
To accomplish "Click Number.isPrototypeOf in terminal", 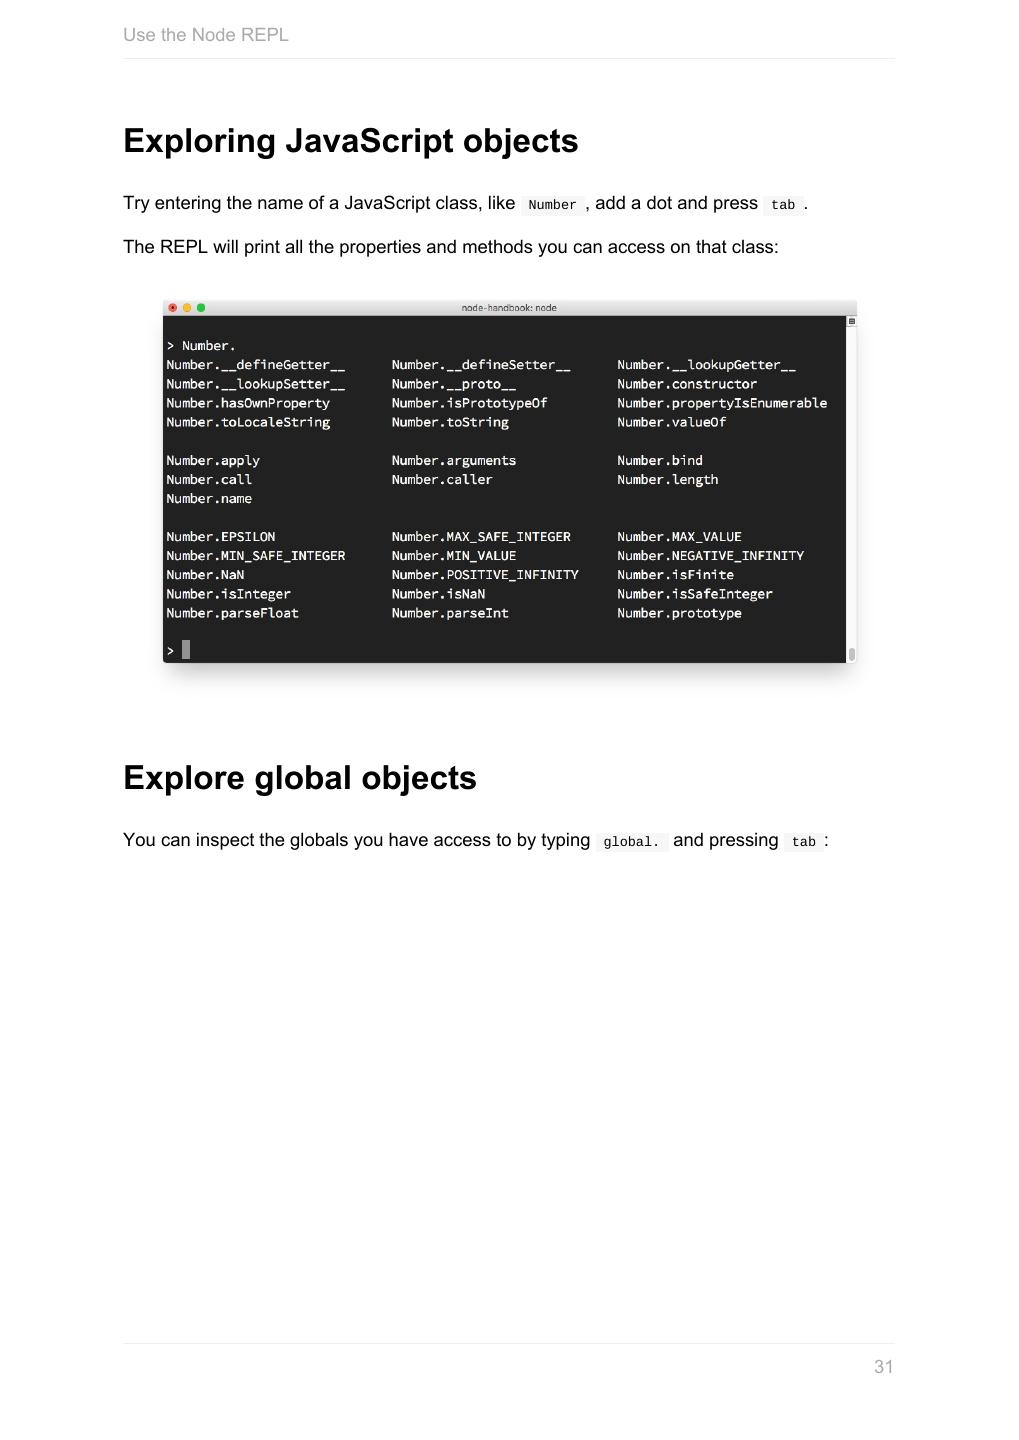I will pos(470,403).
